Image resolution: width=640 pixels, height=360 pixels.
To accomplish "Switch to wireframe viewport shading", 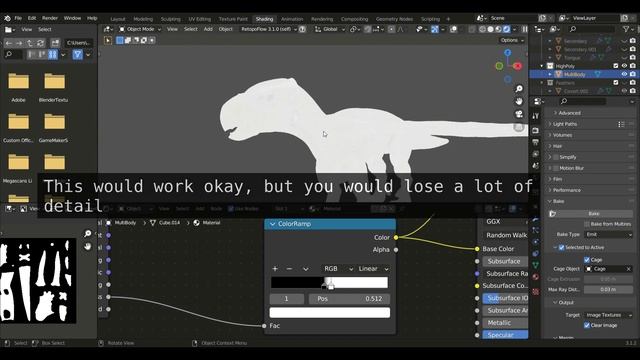I will tap(482, 29).
